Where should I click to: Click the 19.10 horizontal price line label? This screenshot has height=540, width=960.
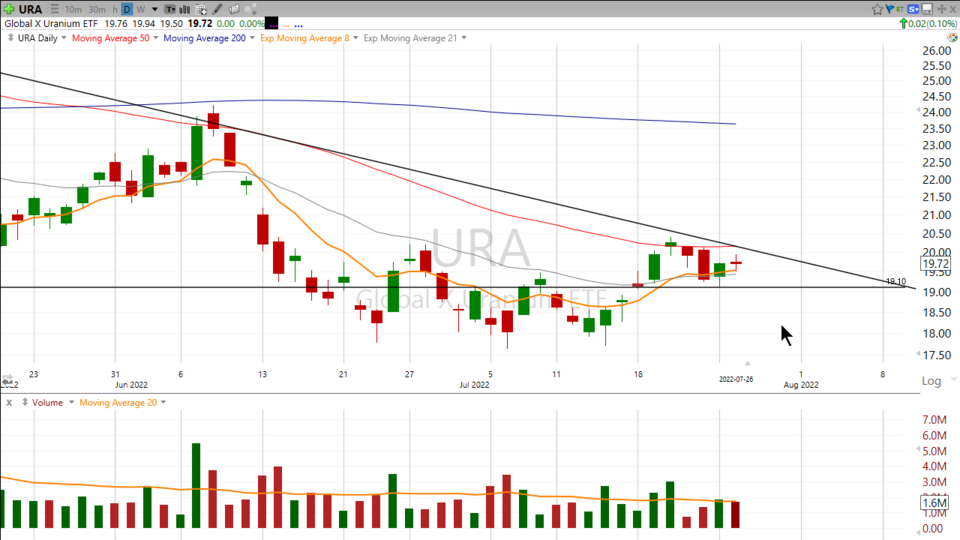(895, 282)
